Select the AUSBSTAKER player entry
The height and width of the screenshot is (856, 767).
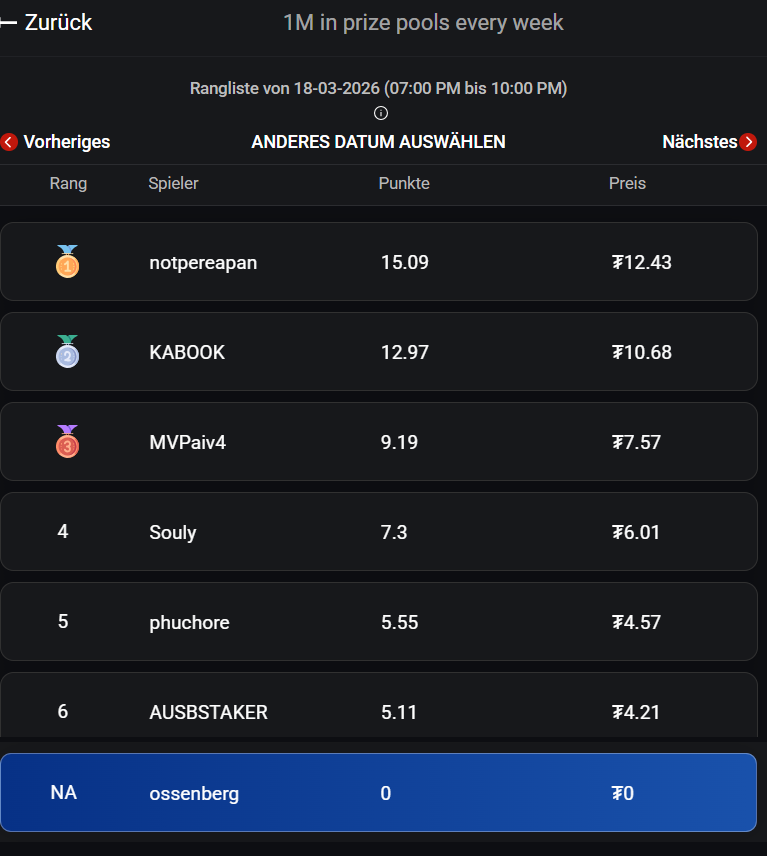point(379,705)
